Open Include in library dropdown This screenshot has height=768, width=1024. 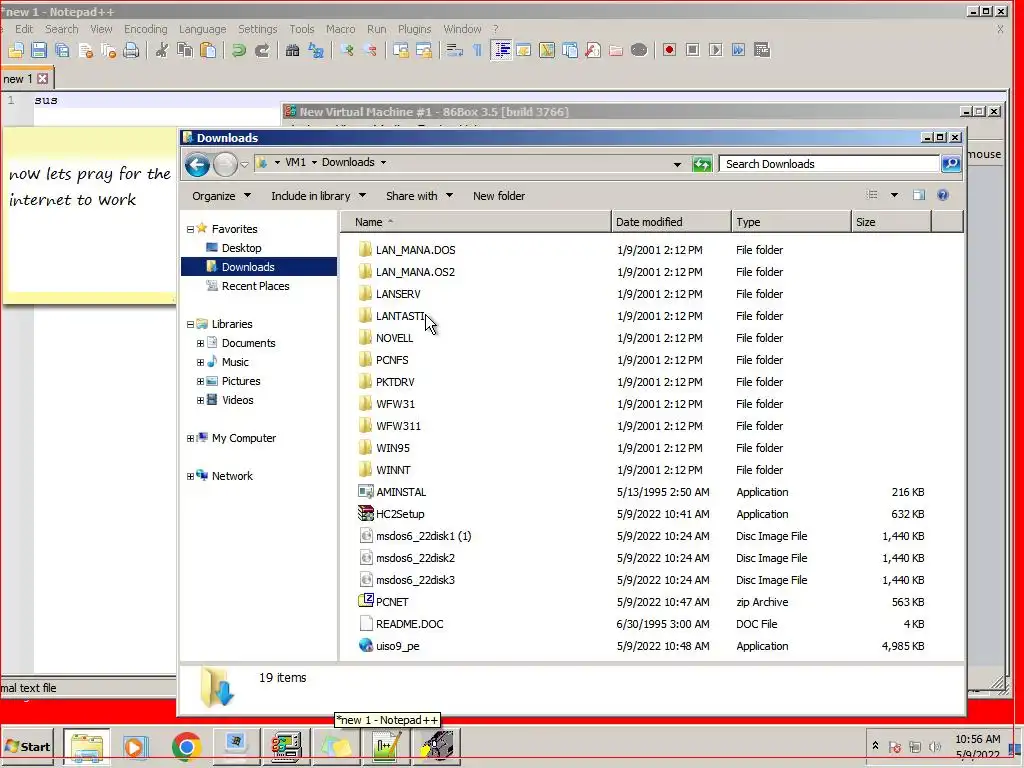pyautogui.click(x=319, y=196)
